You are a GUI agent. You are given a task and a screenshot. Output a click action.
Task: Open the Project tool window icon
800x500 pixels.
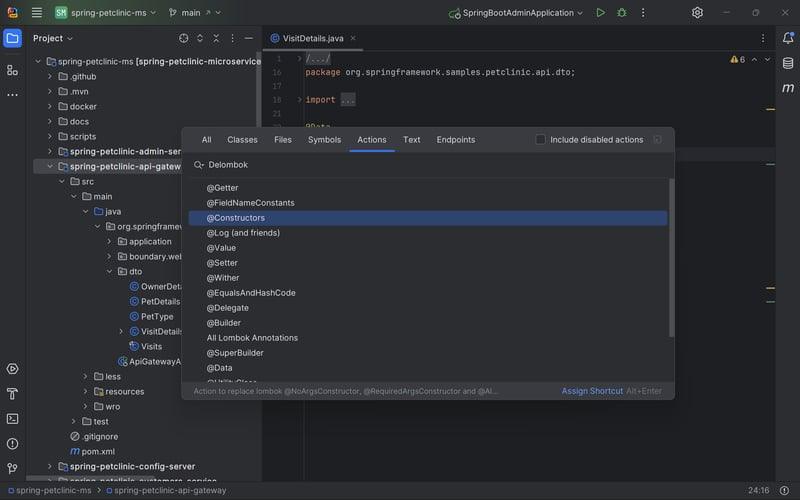(12, 38)
